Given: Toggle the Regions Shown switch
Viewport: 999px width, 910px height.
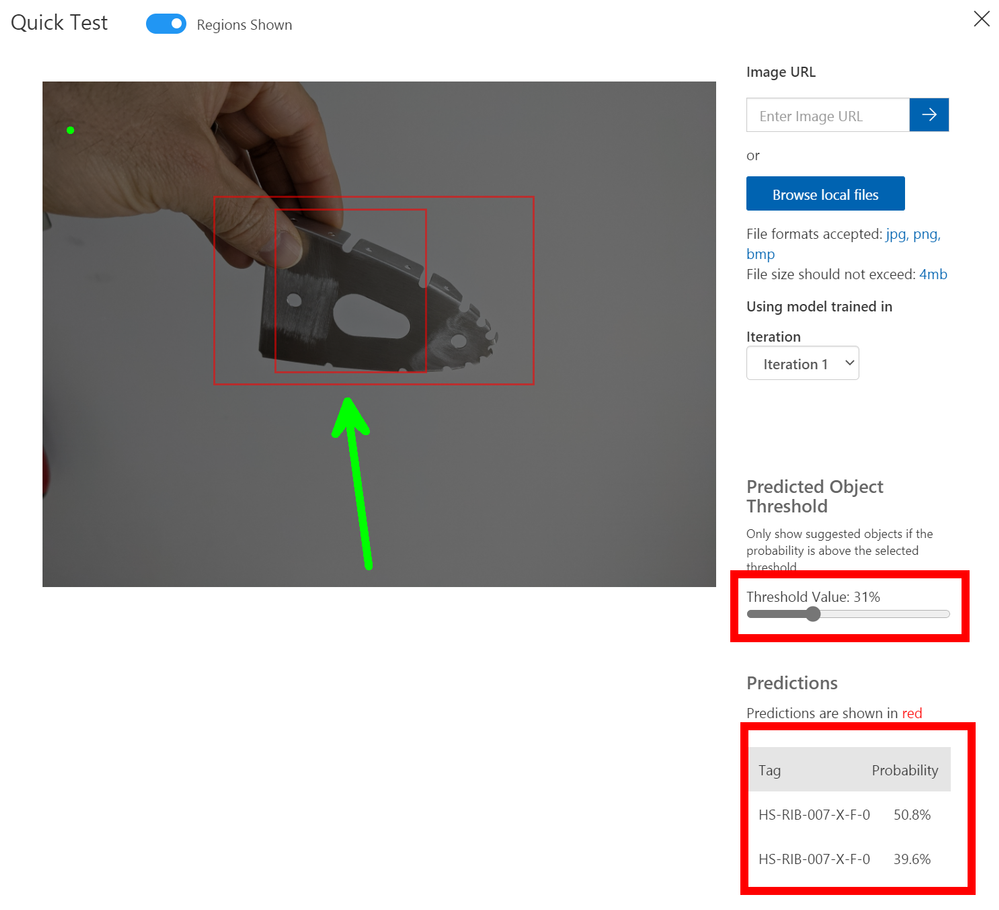Looking at the screenshot, I should pos(166,24).
